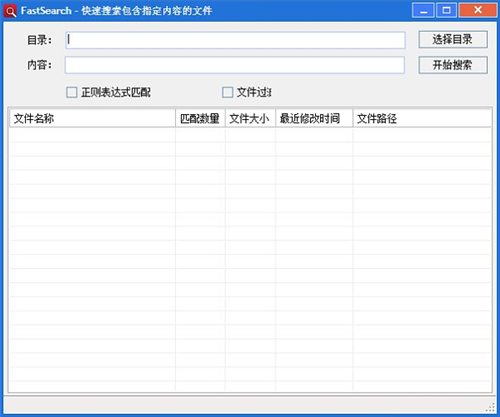This screenshot has height=417, width=500.
Task: Close the FastSearch window
Action: 478,10
